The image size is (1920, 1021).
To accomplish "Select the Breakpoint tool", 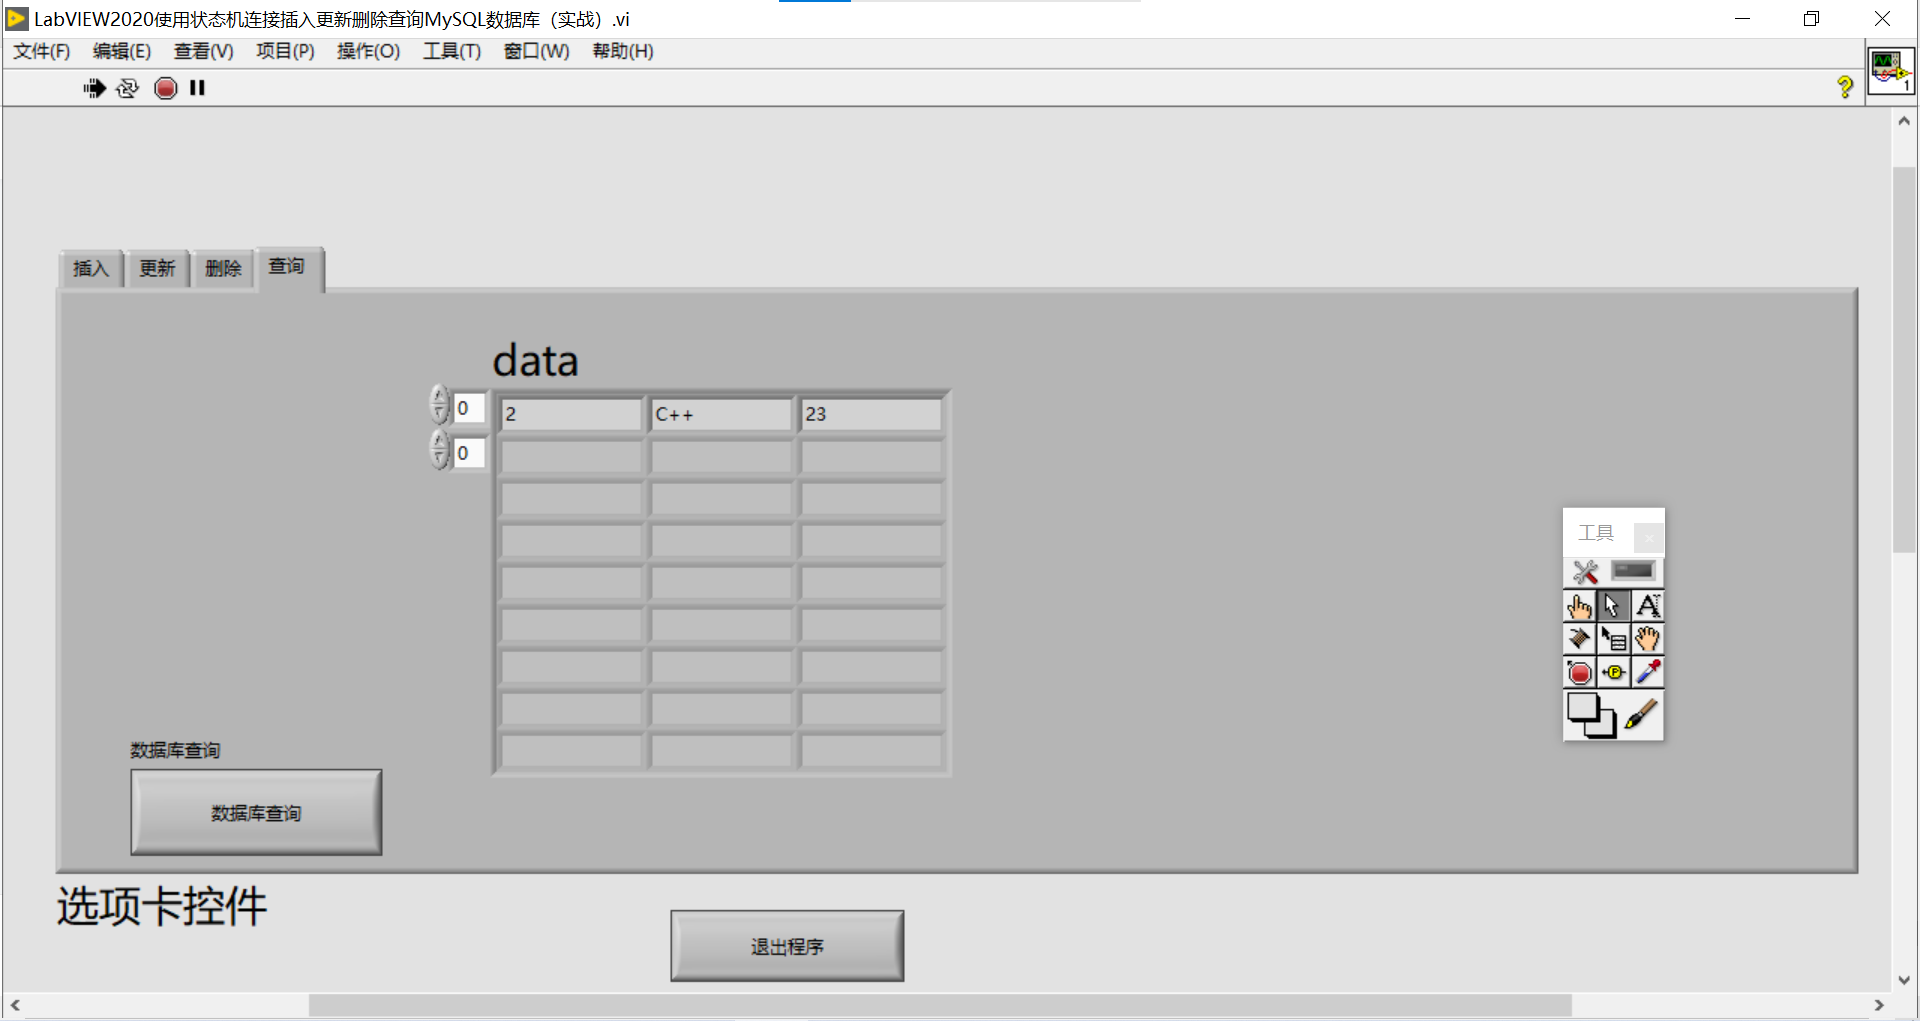I will tap(1580, 672).
